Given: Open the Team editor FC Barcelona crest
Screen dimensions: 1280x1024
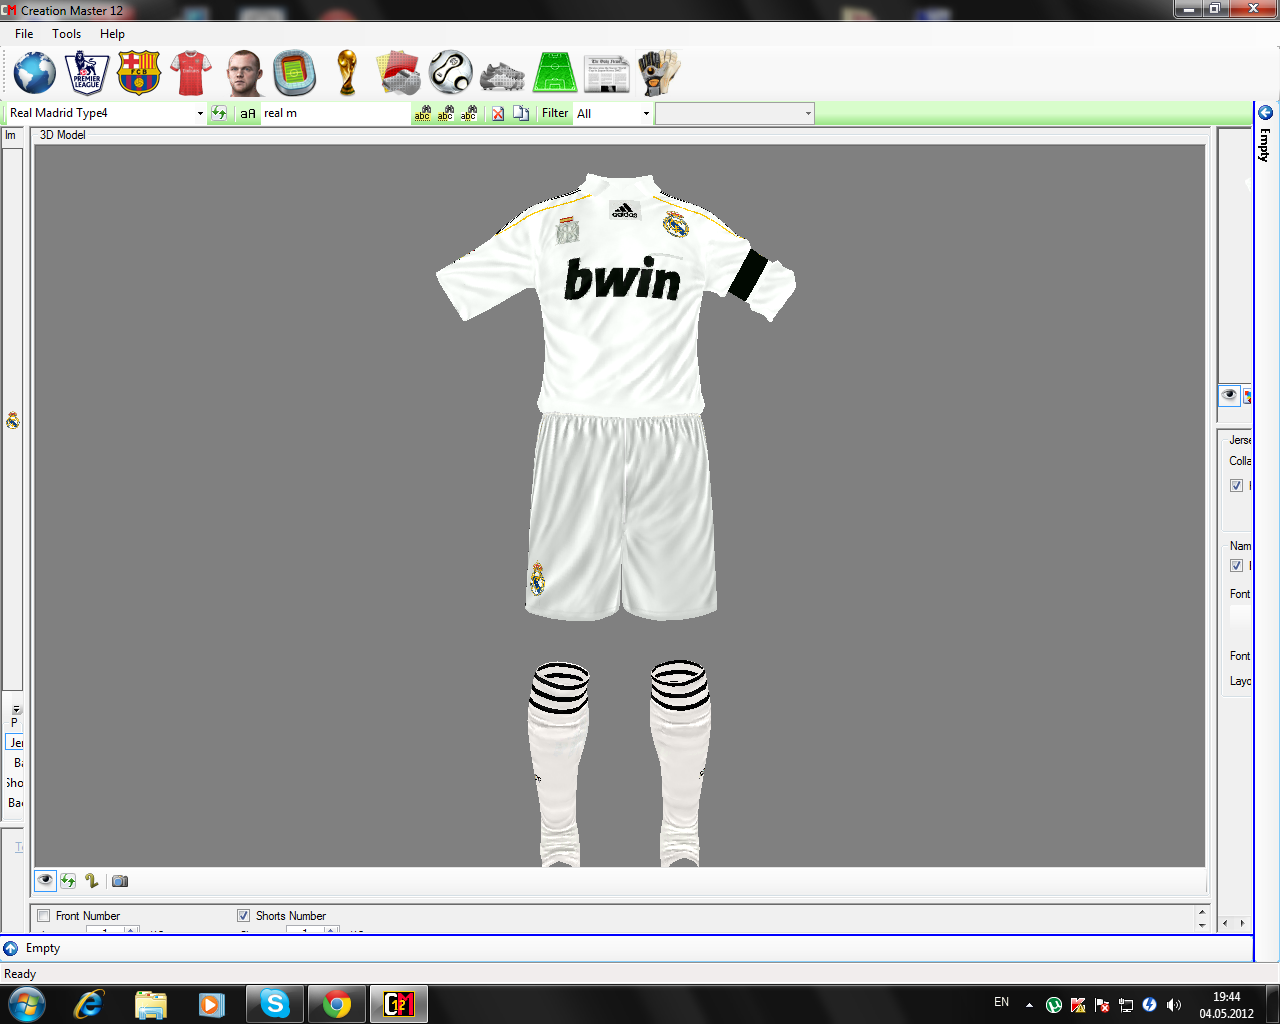Looking at the screenshot, I should click(139, 73).
